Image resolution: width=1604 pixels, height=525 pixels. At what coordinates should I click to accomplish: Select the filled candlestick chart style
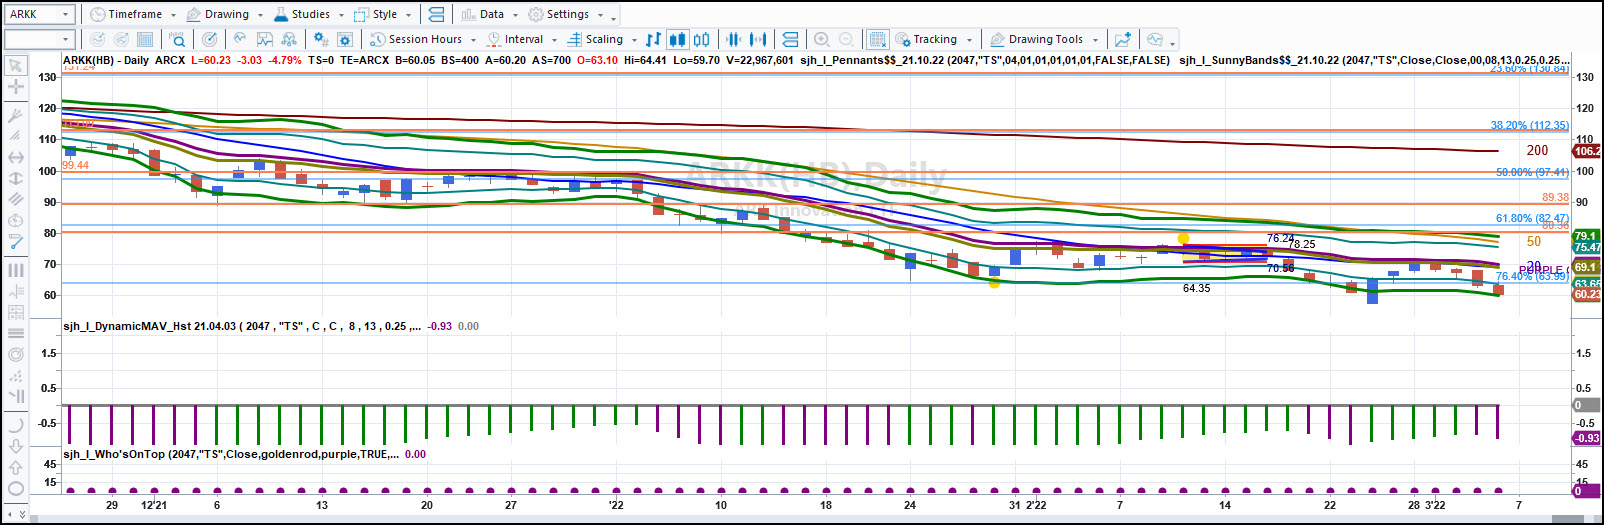[x=678, y=39]
